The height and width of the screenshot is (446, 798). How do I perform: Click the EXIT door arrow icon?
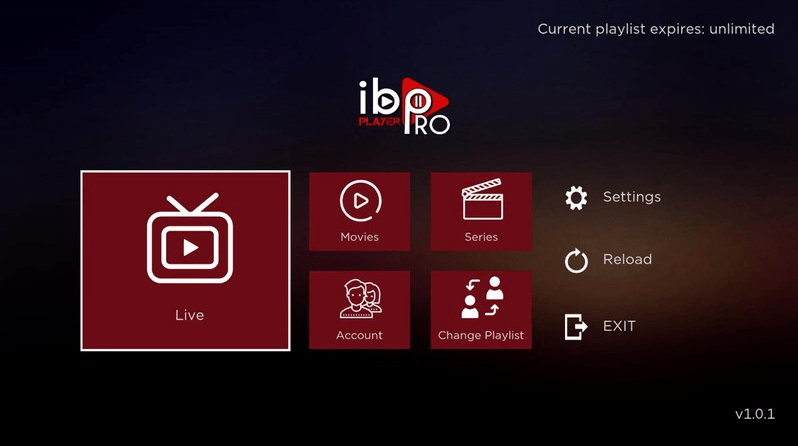[x=576, y=326]
